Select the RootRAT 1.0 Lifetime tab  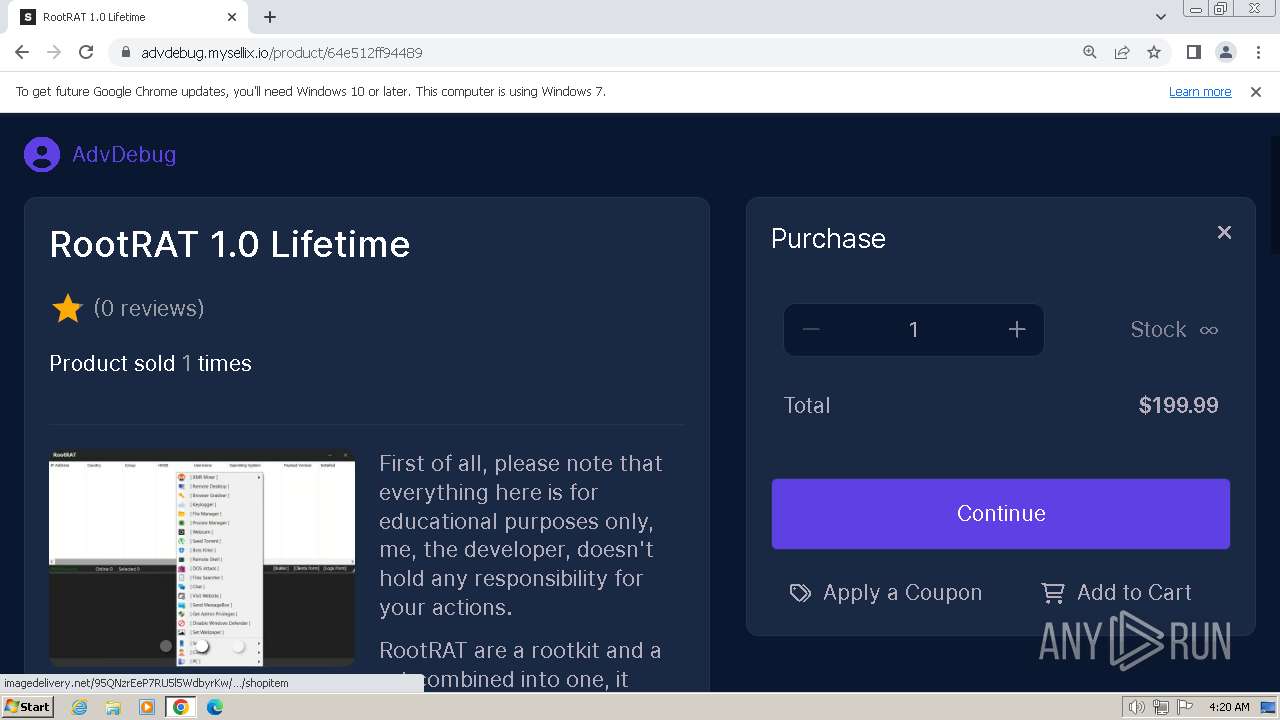(130, 17)
